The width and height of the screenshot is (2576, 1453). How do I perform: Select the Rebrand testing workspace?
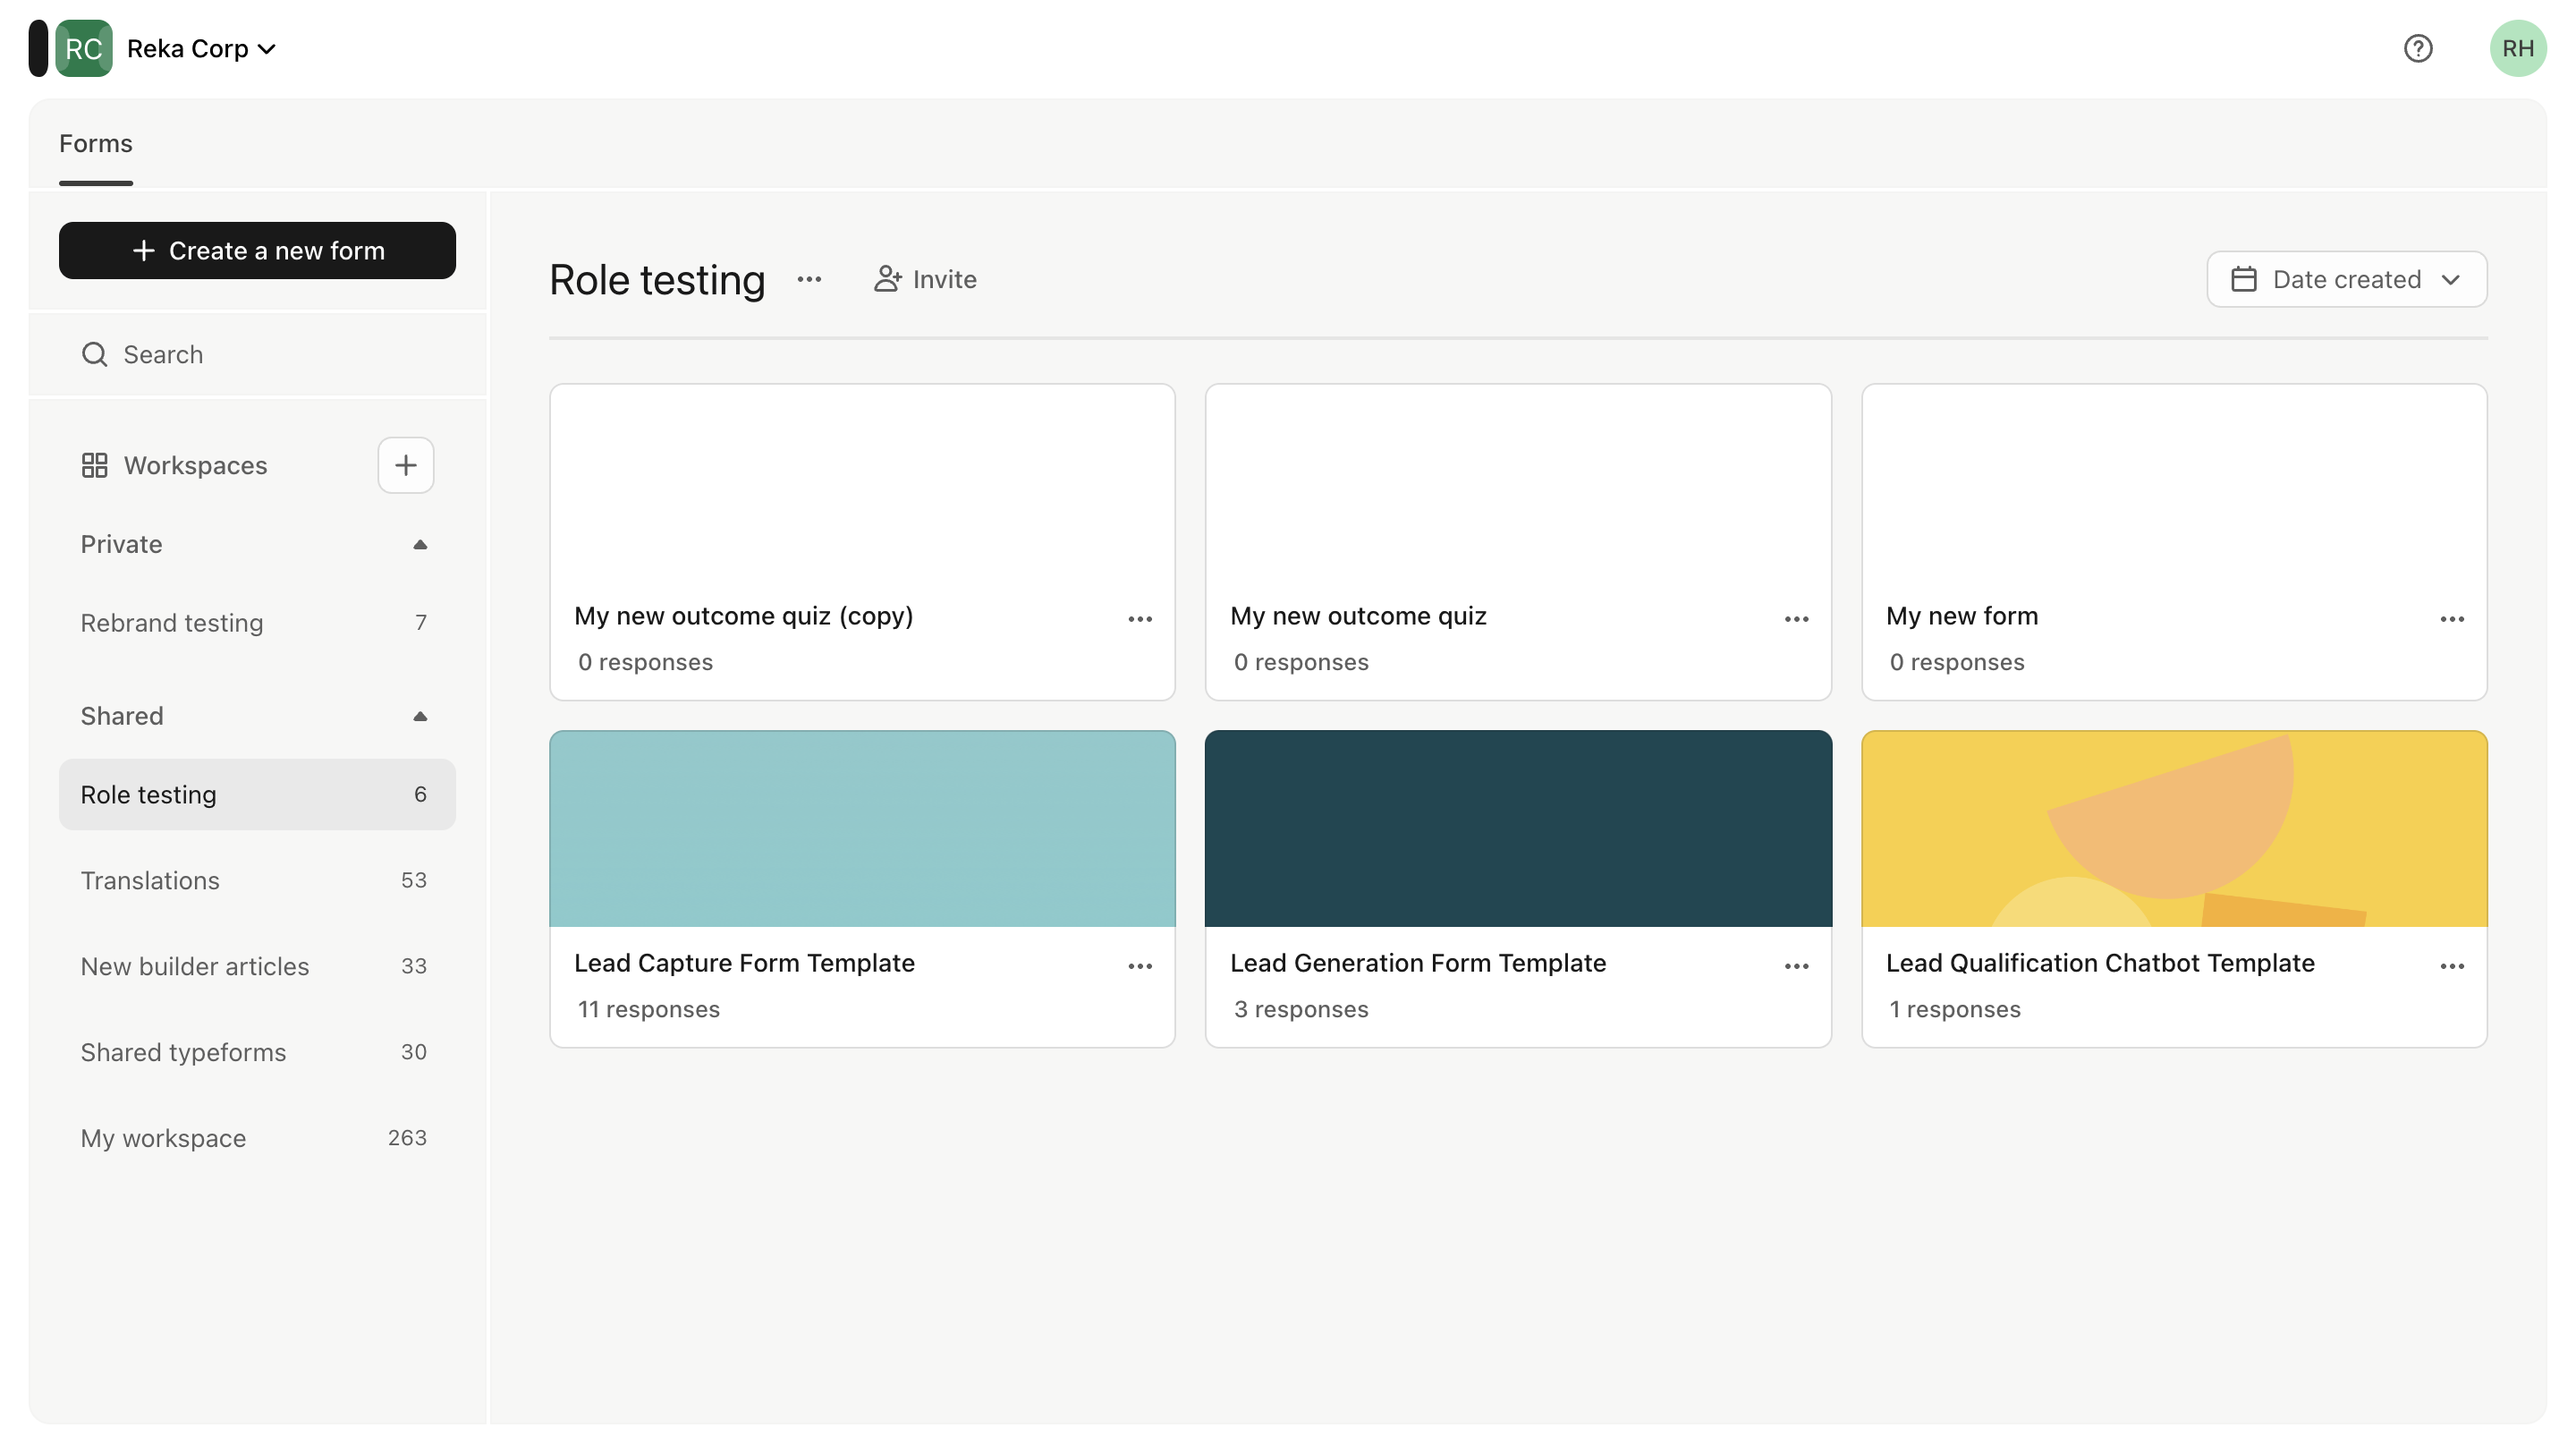[x=257, y=622]
